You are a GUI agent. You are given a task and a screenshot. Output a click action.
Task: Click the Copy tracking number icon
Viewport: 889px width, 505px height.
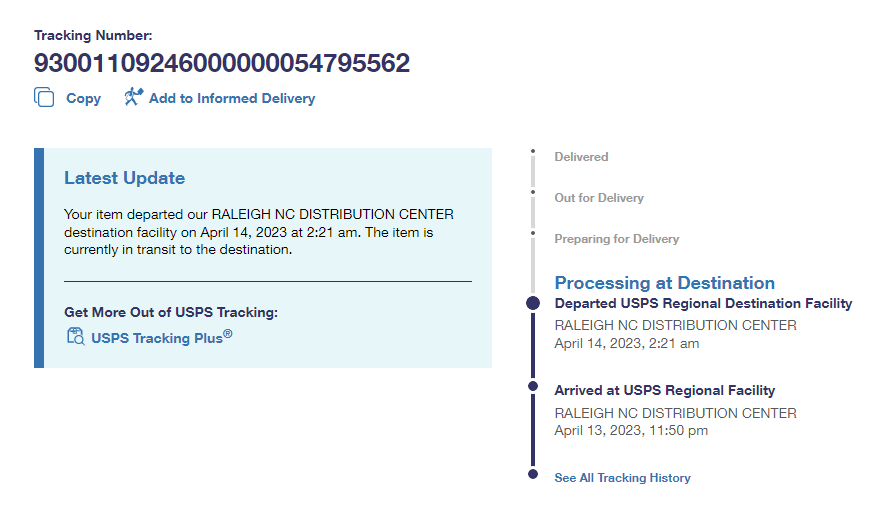coord(44,97)
